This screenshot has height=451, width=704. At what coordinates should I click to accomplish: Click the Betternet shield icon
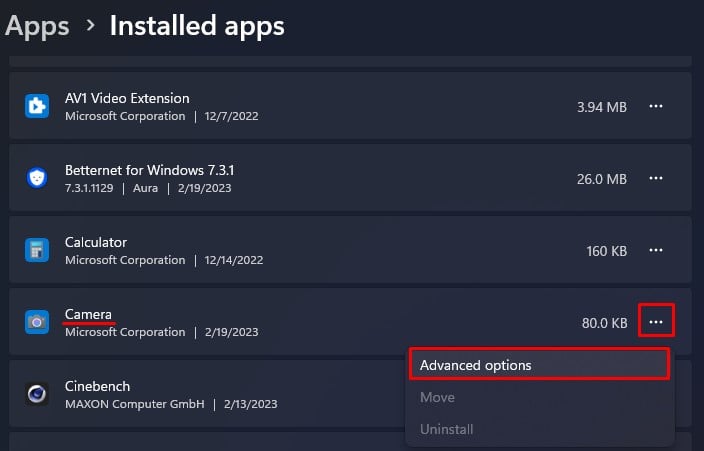click(37, 178)
